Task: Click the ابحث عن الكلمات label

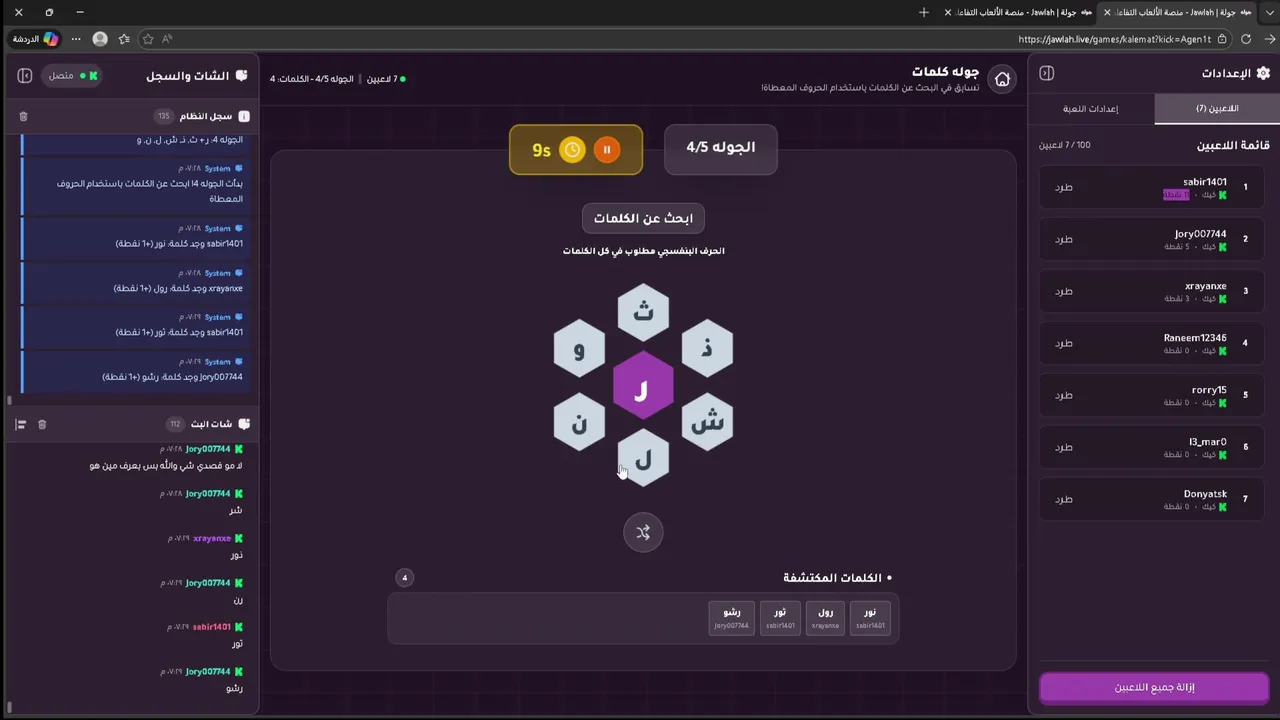Action: coord(643,218)
